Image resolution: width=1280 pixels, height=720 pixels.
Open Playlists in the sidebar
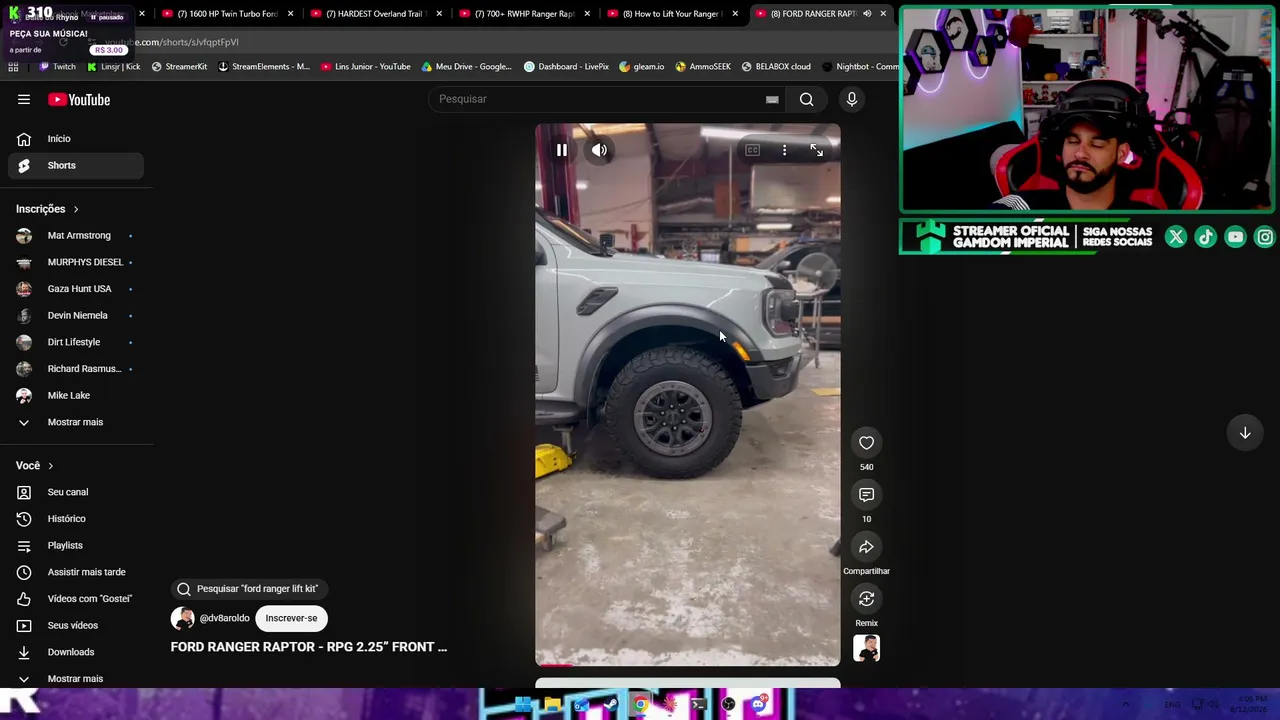76,546
